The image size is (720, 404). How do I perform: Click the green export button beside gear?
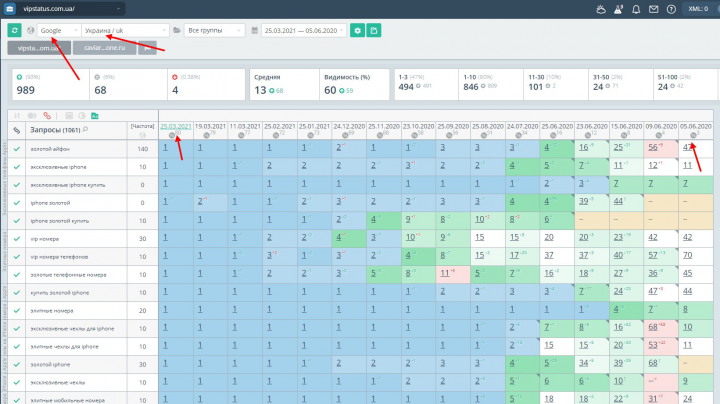pyautogui.click(x=374, y=30)
